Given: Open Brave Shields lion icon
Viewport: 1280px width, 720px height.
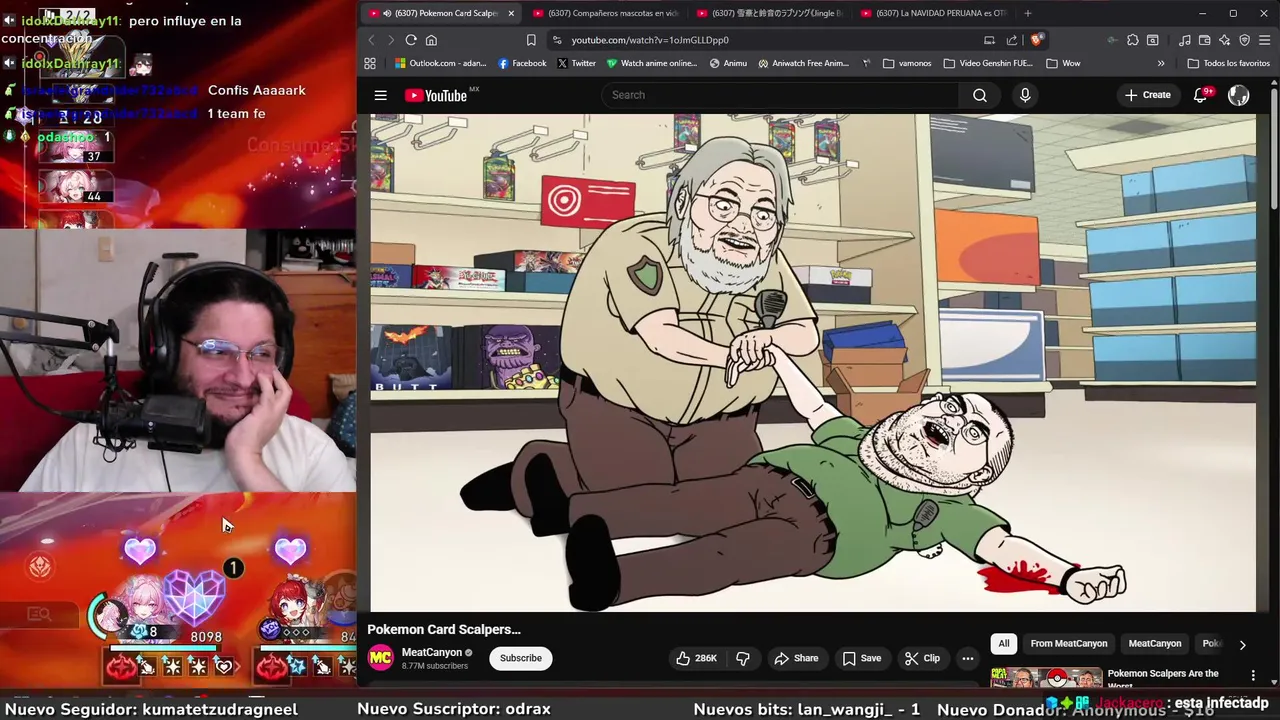Looking at the screenshot, I should click(x=1037, y=40).
